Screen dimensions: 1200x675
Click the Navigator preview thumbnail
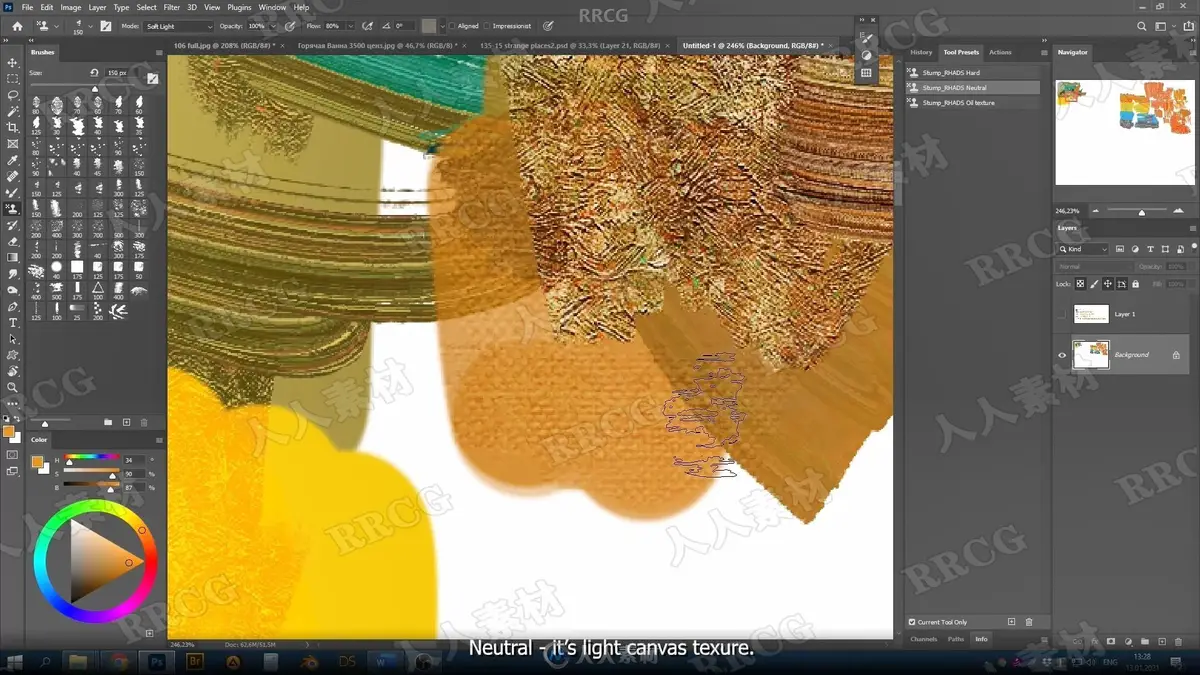1125,133
